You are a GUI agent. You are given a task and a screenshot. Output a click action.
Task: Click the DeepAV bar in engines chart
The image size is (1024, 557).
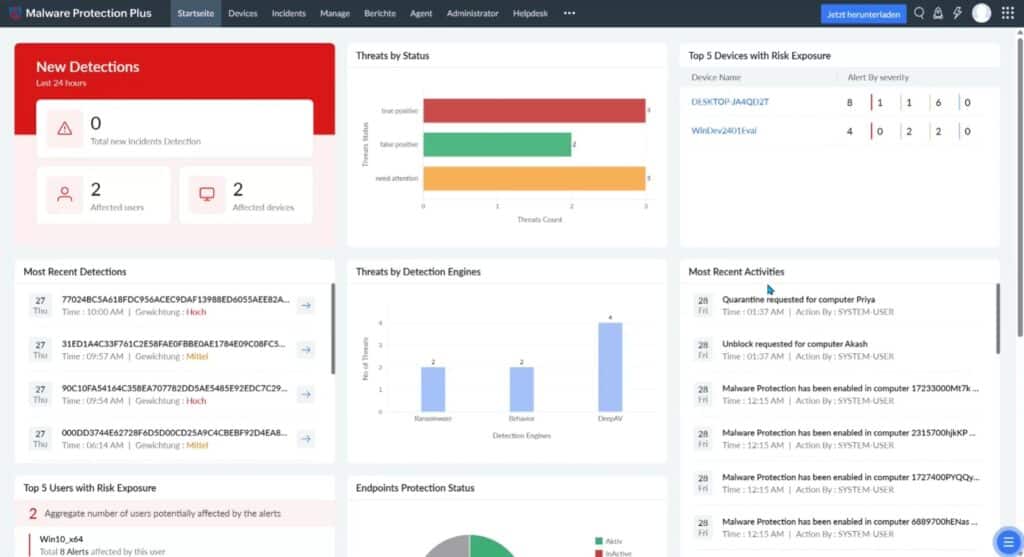[x=610, y=367]
